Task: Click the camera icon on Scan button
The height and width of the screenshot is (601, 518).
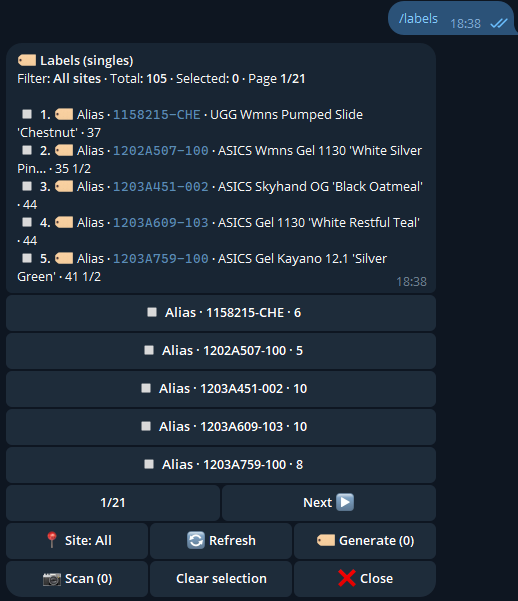Action: point(52,579)
